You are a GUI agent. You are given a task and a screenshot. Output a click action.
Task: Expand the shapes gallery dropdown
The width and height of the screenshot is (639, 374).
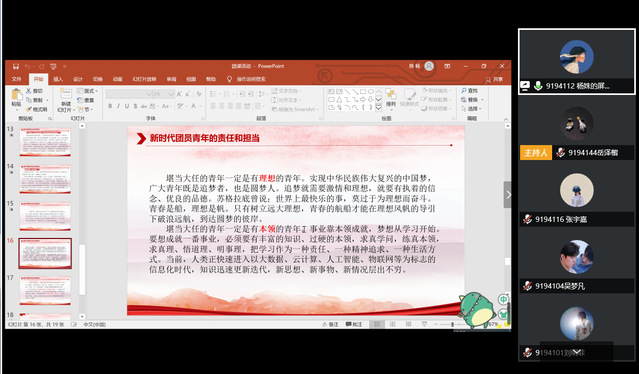tap(379, 108)
